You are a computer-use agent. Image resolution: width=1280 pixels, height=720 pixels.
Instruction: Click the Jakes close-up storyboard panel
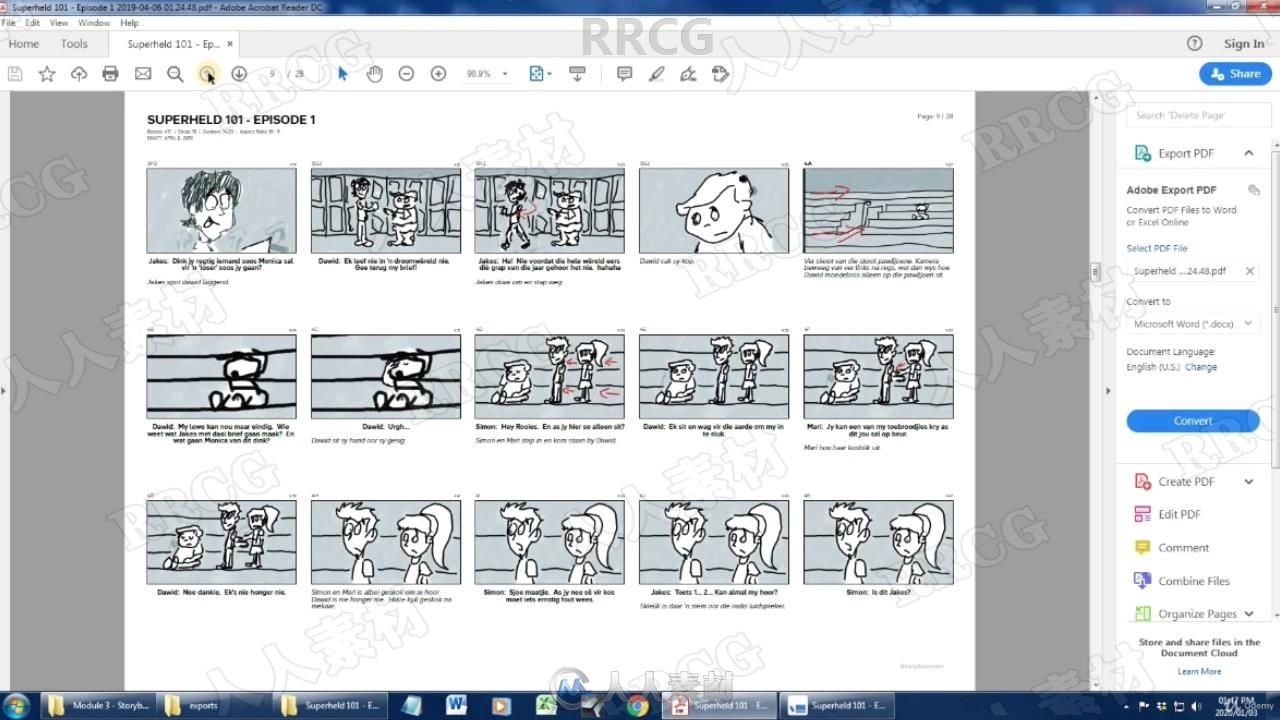(x=221, y=210)
